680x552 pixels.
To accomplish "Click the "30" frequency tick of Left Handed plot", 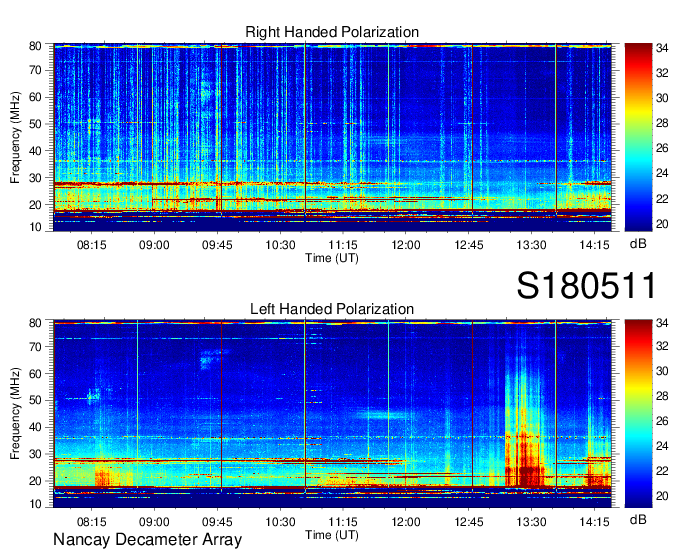I will [35, 454].
